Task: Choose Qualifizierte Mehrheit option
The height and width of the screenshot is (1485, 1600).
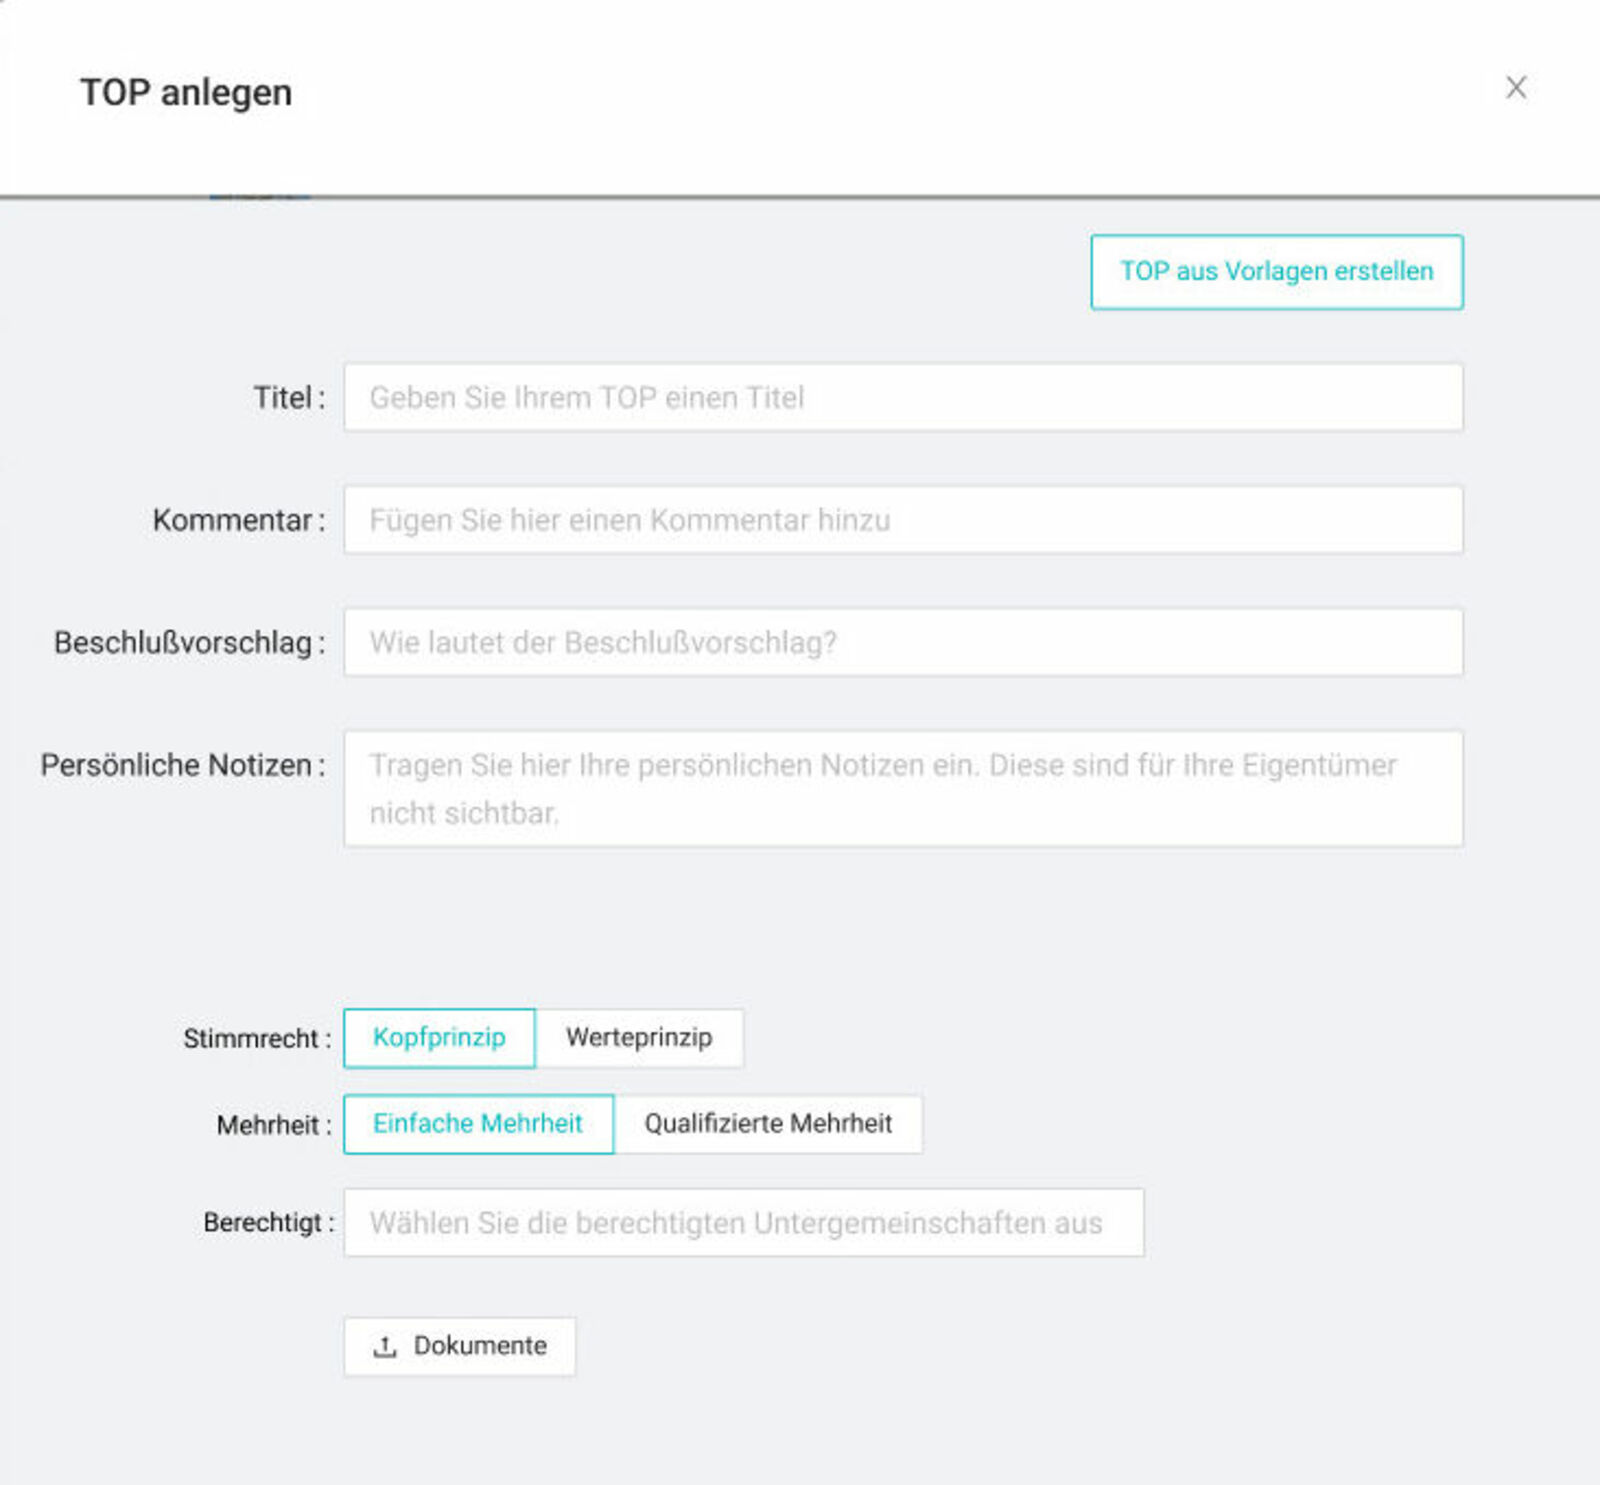Action: click(768, 1124)
